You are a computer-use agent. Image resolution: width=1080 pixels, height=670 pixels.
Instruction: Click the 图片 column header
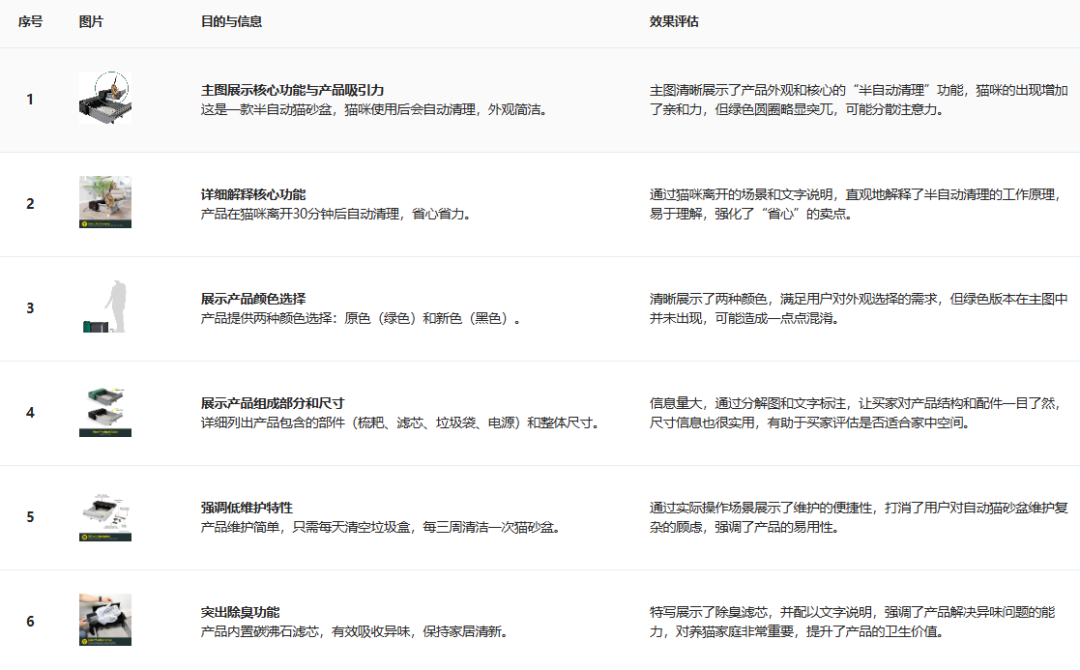coord(91,21)
